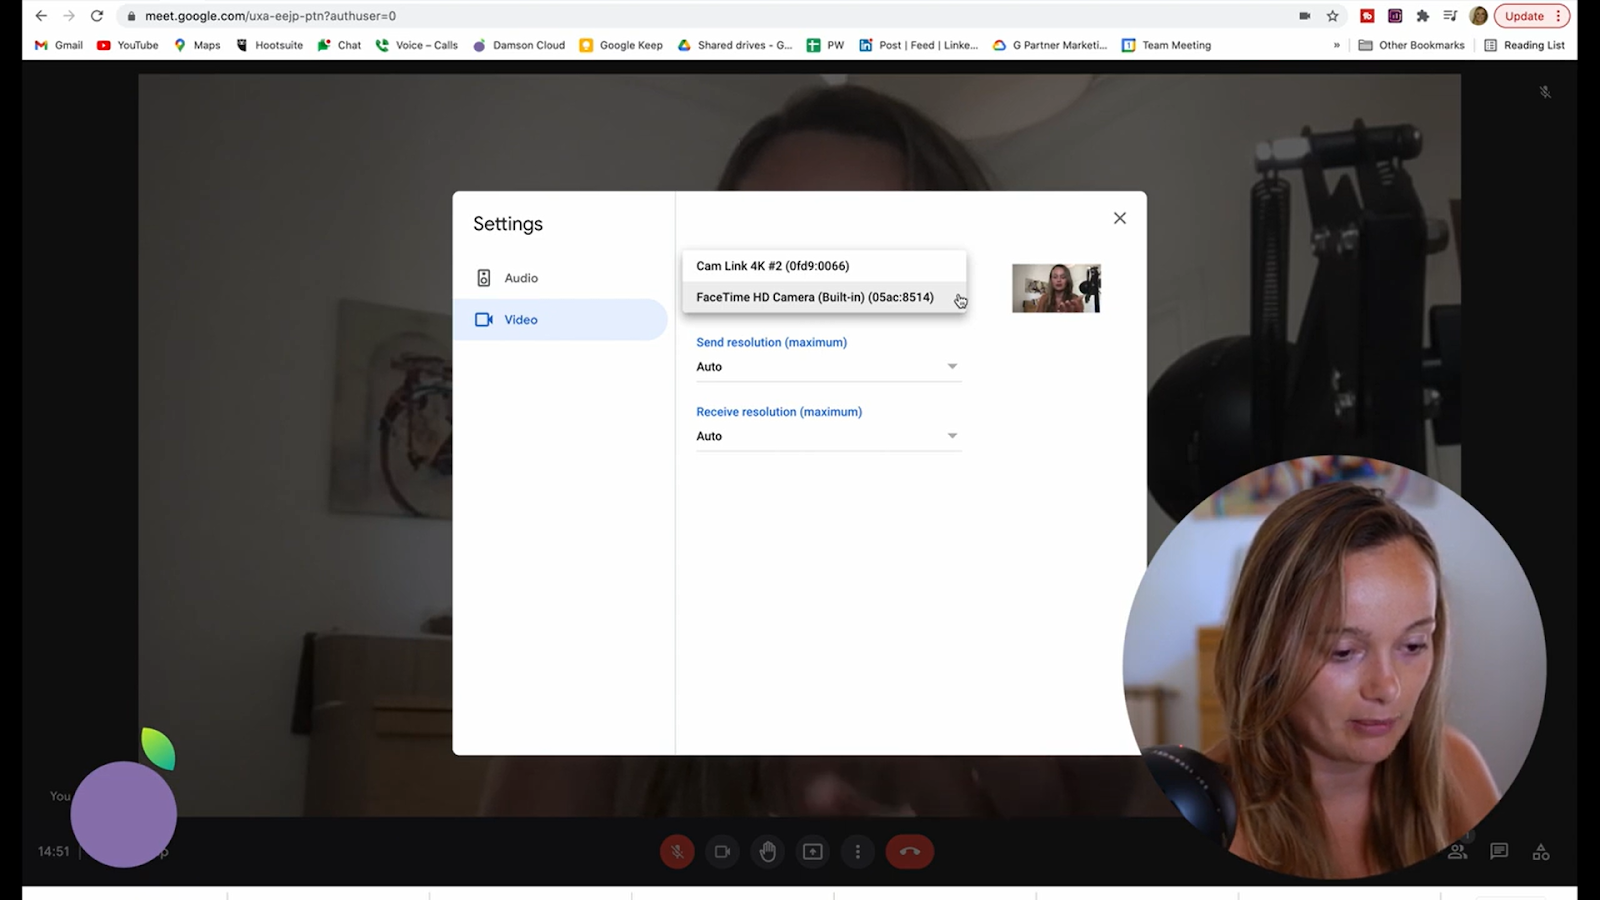
Task: Open the activities icon
Action: tap(1541, 851)
